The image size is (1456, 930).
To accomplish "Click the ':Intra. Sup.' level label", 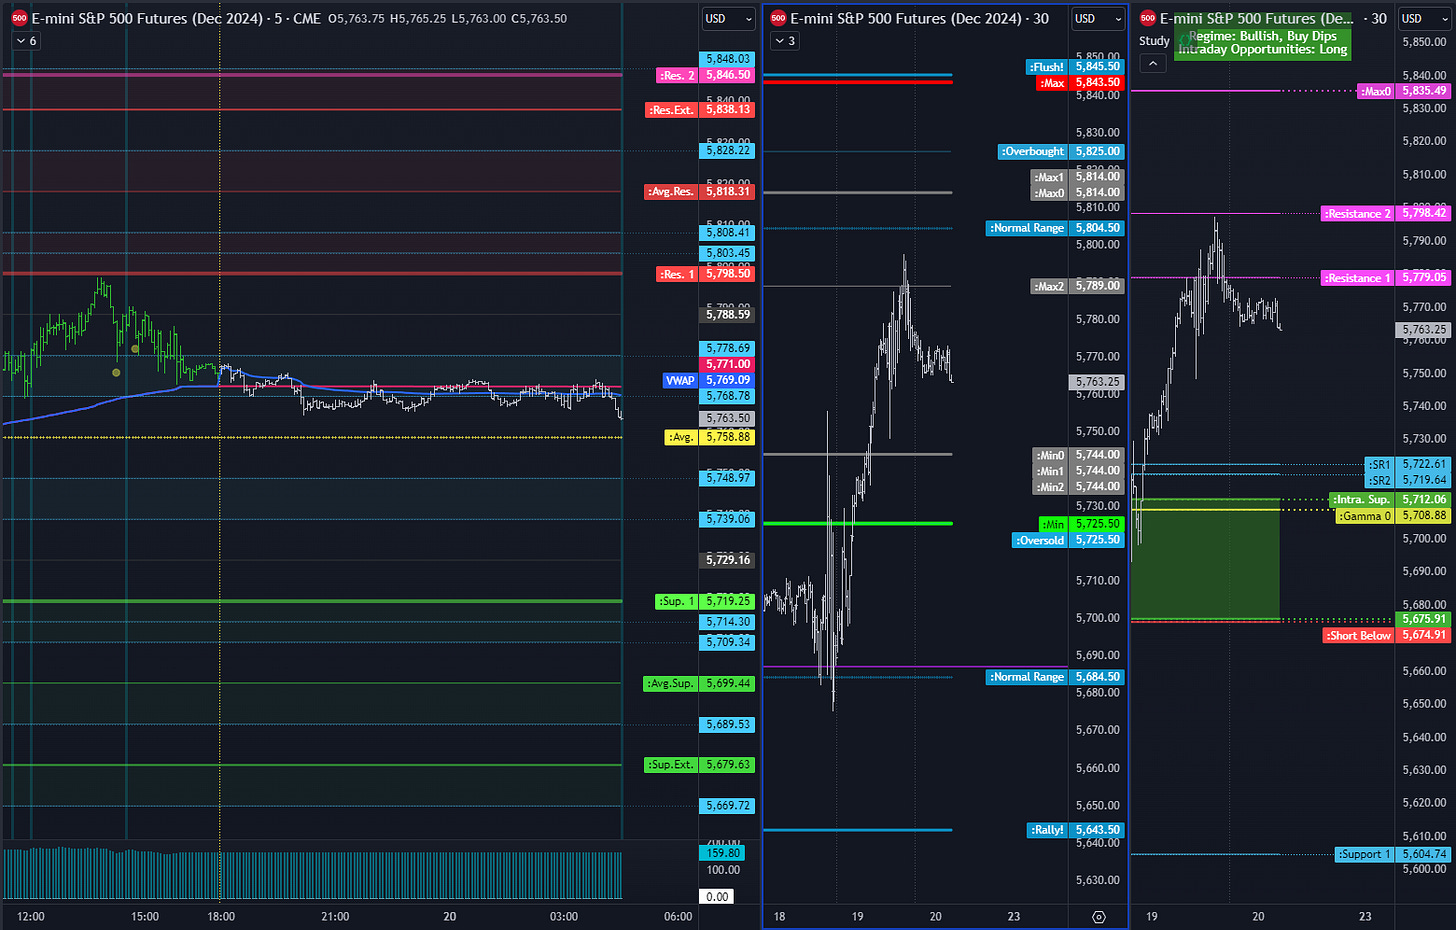I will [x=1362, y=500].
